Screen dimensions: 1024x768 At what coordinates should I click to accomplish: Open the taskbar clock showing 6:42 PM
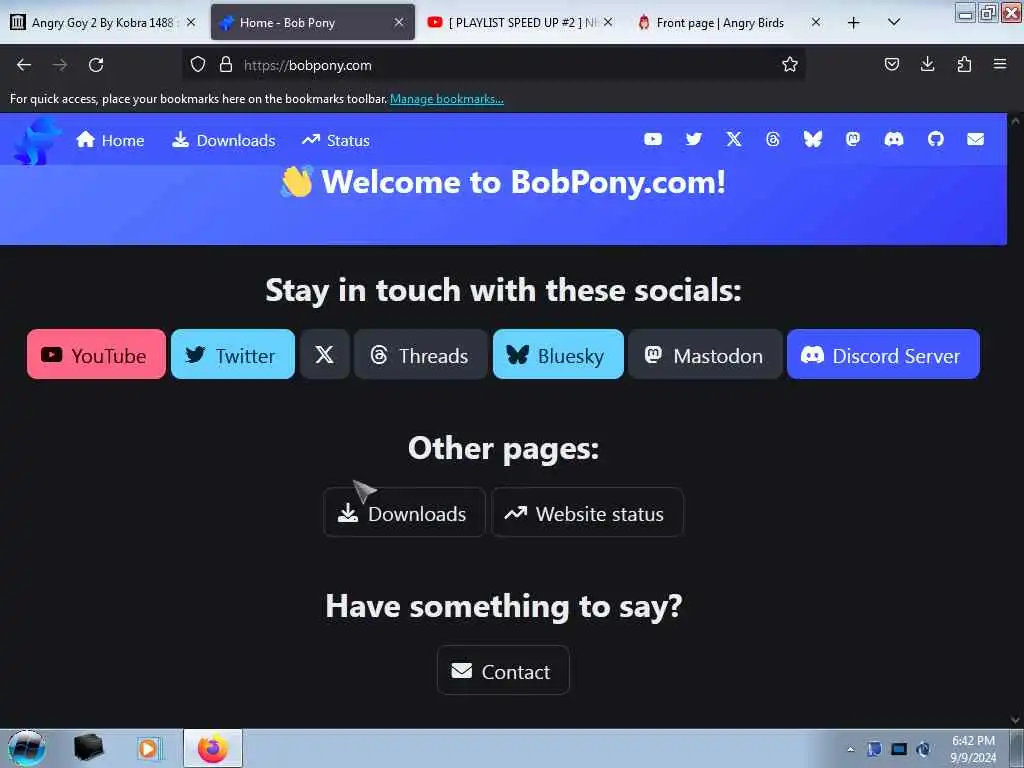pos(972,748)
